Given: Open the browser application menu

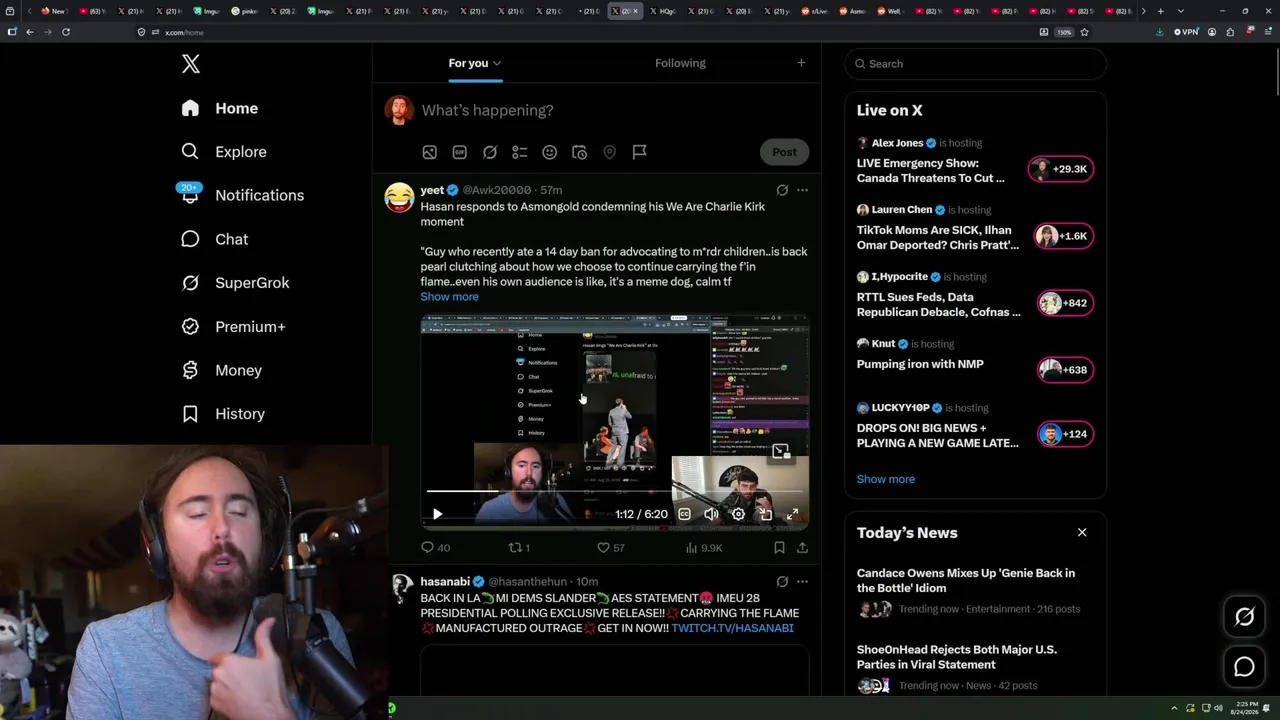Looking at the screenshot, I should point(1267,32).
